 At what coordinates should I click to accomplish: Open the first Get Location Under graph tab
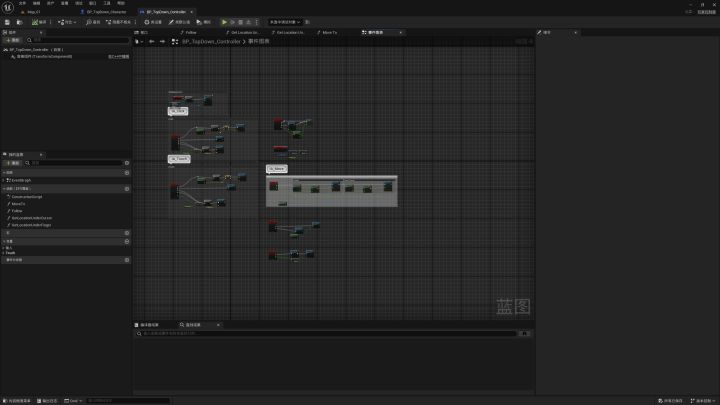244,33
